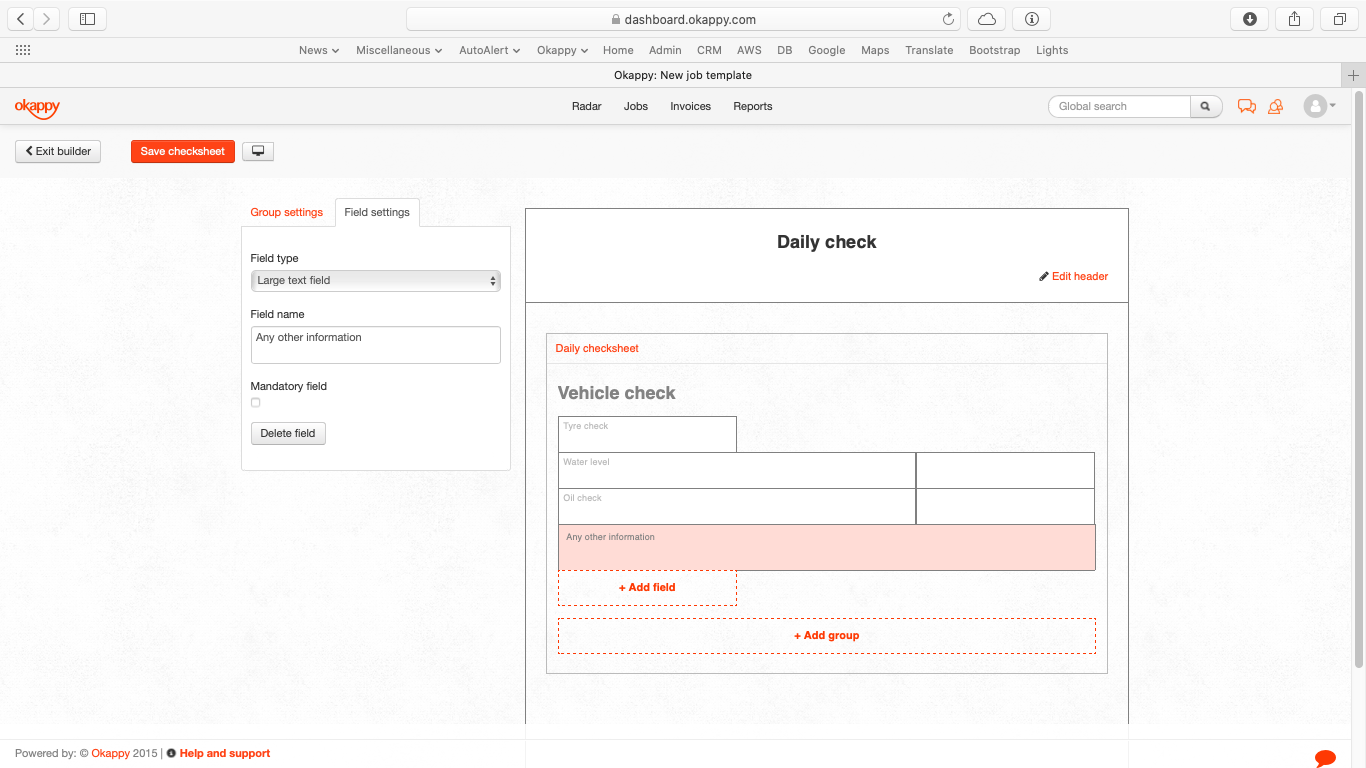Open the favorites grid icon
Image resolution: width=1366 pixels, height=768 pixels.
tap(23, 50)
